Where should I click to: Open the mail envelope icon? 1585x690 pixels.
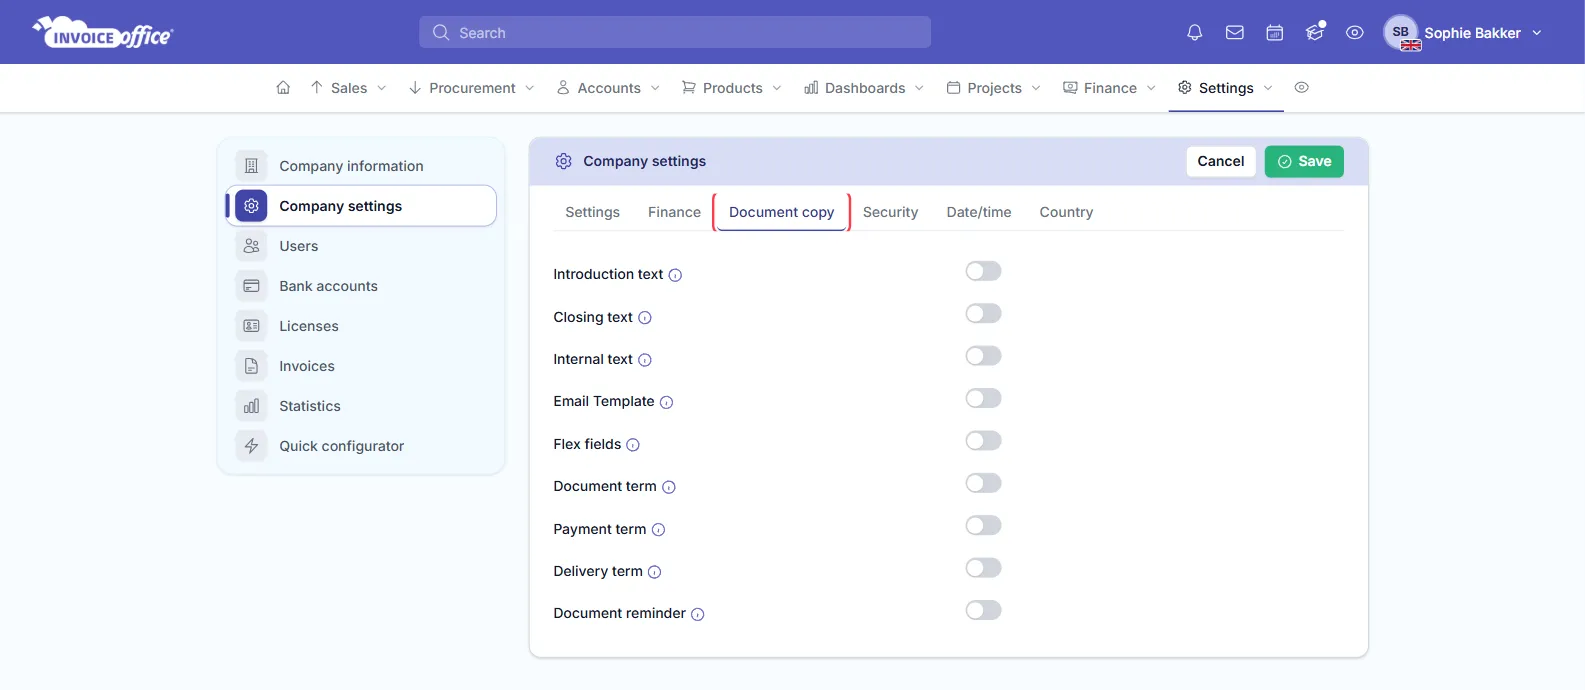pyautogui.click(x=1235, y=33)
